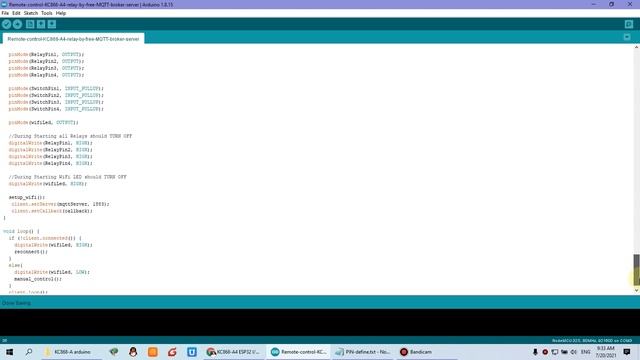The image size is (640, 360).
Task: Click the Upload sketch button
Action: pyautogui.click(x=17, y=24)
